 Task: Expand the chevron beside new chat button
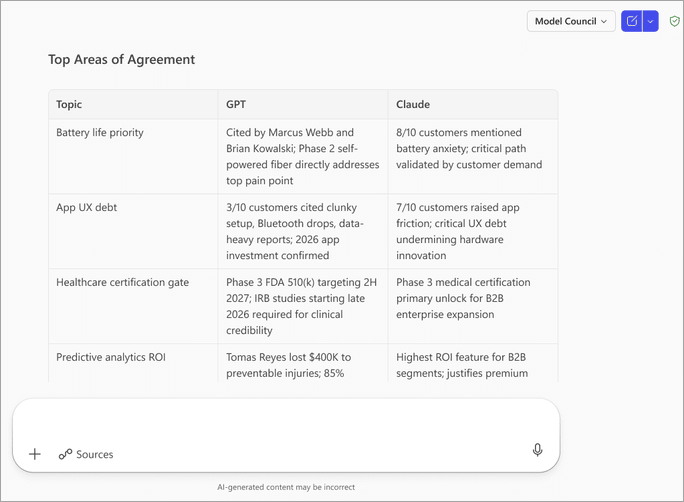(x=651, y=21)
